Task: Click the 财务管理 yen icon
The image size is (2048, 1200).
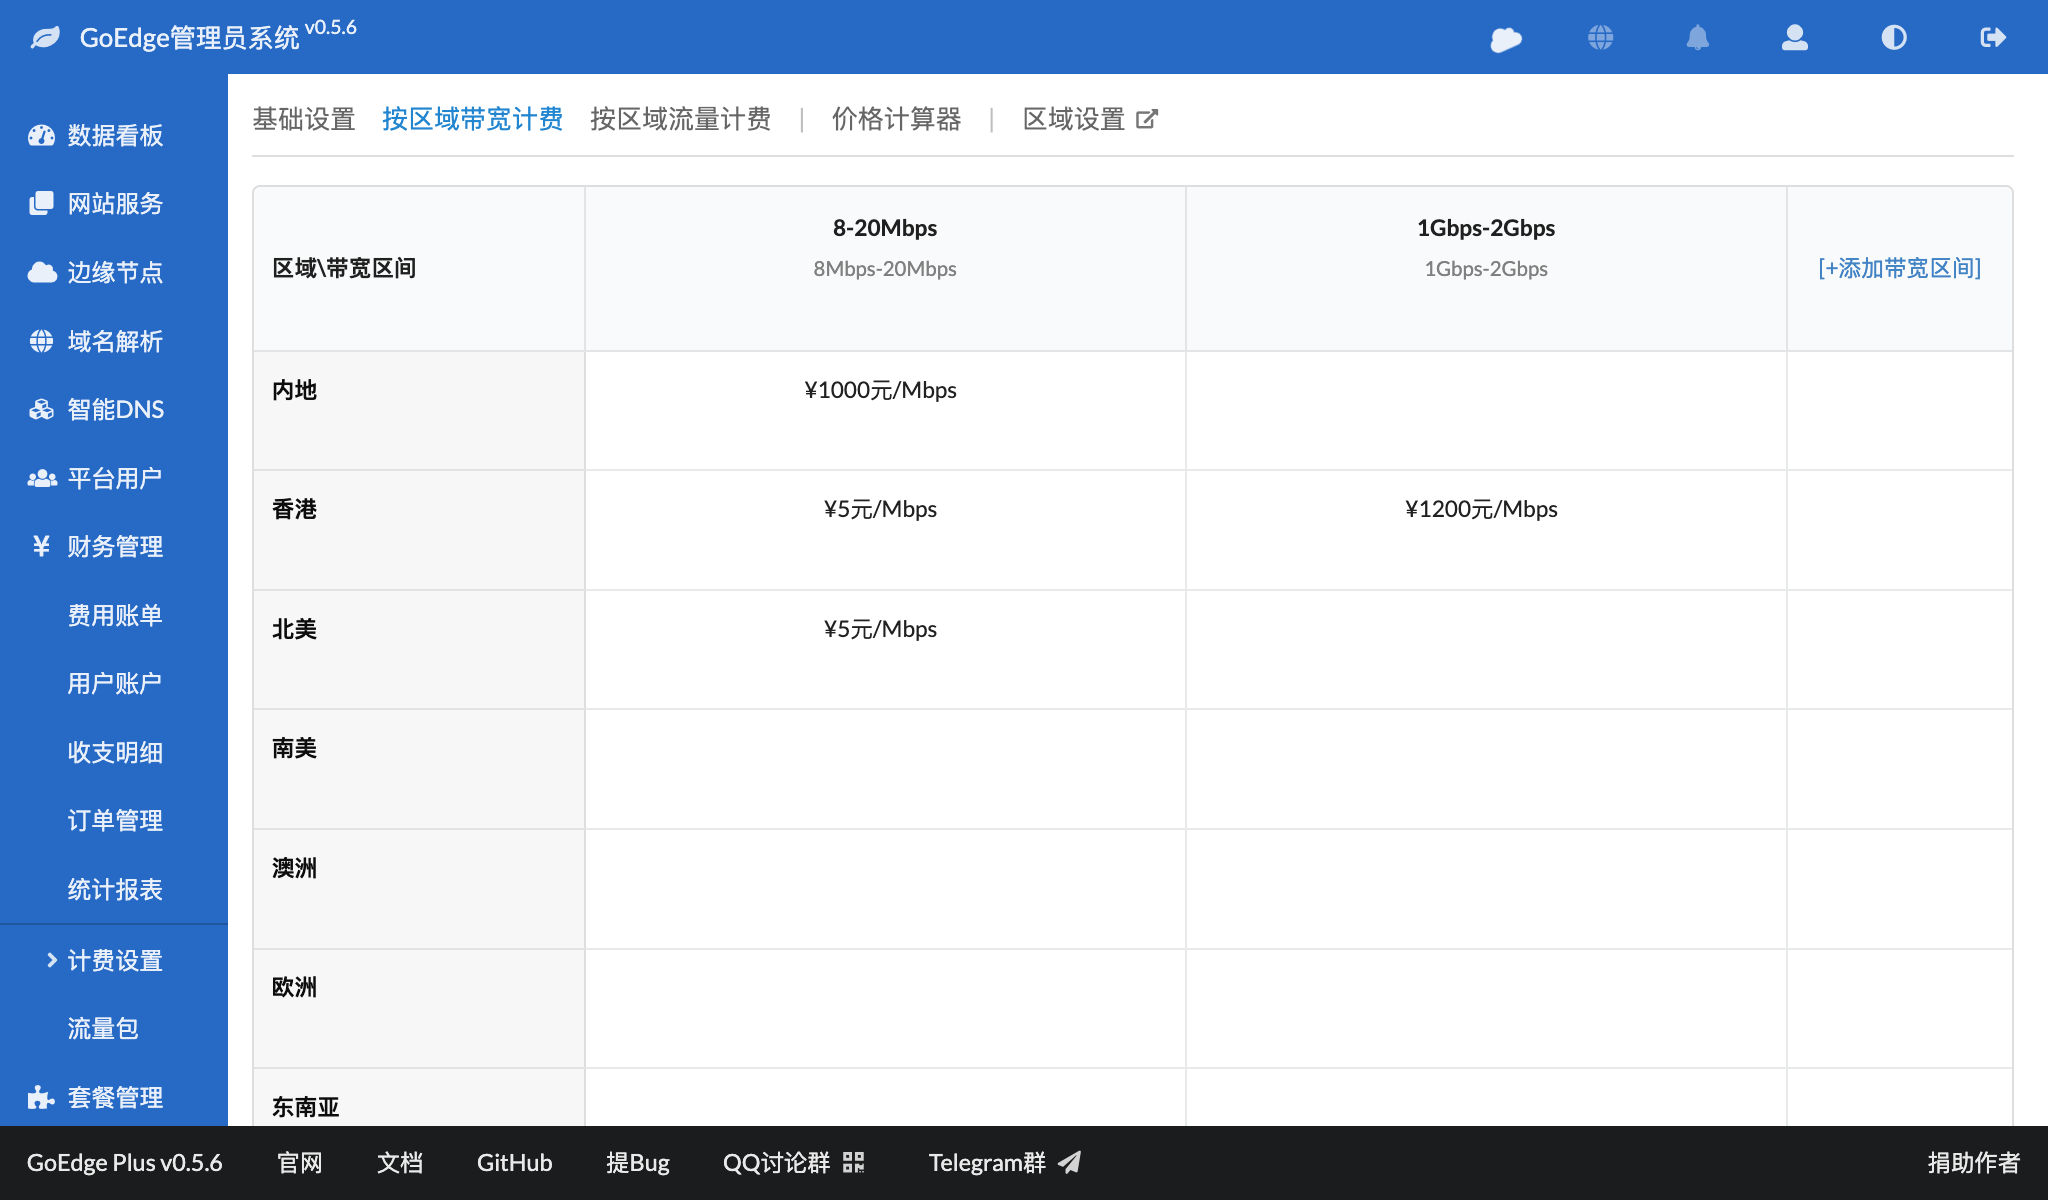Action: click(x=41, y=546)
